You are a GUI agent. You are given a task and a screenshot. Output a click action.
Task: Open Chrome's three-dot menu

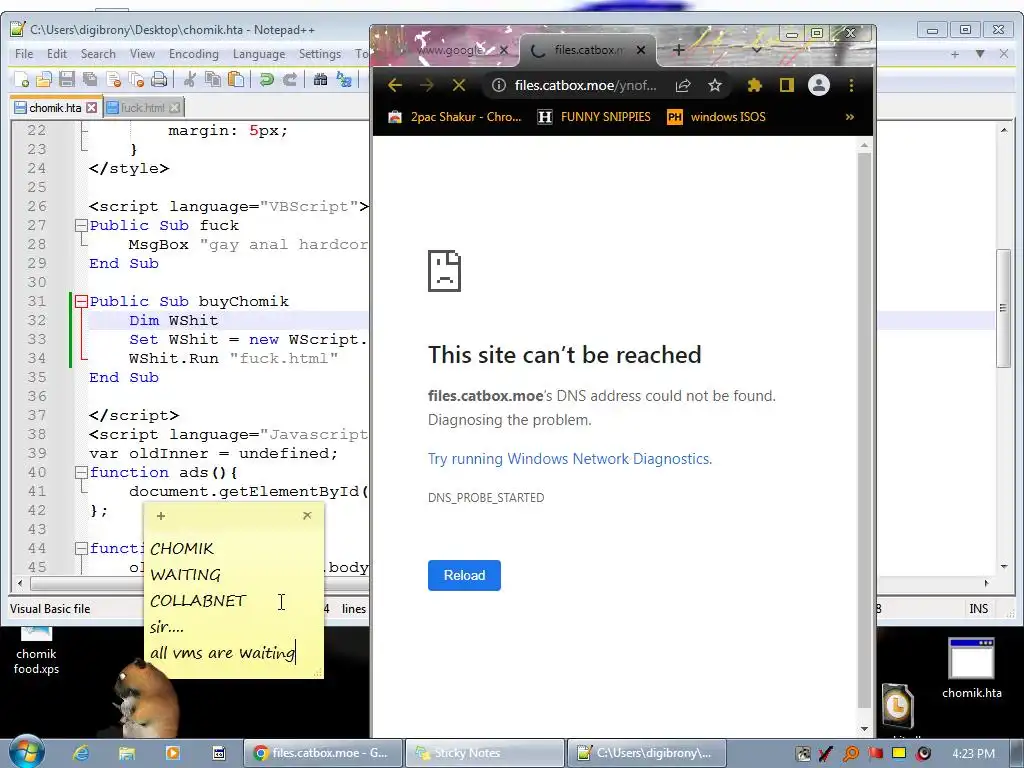tap(851, 86)
